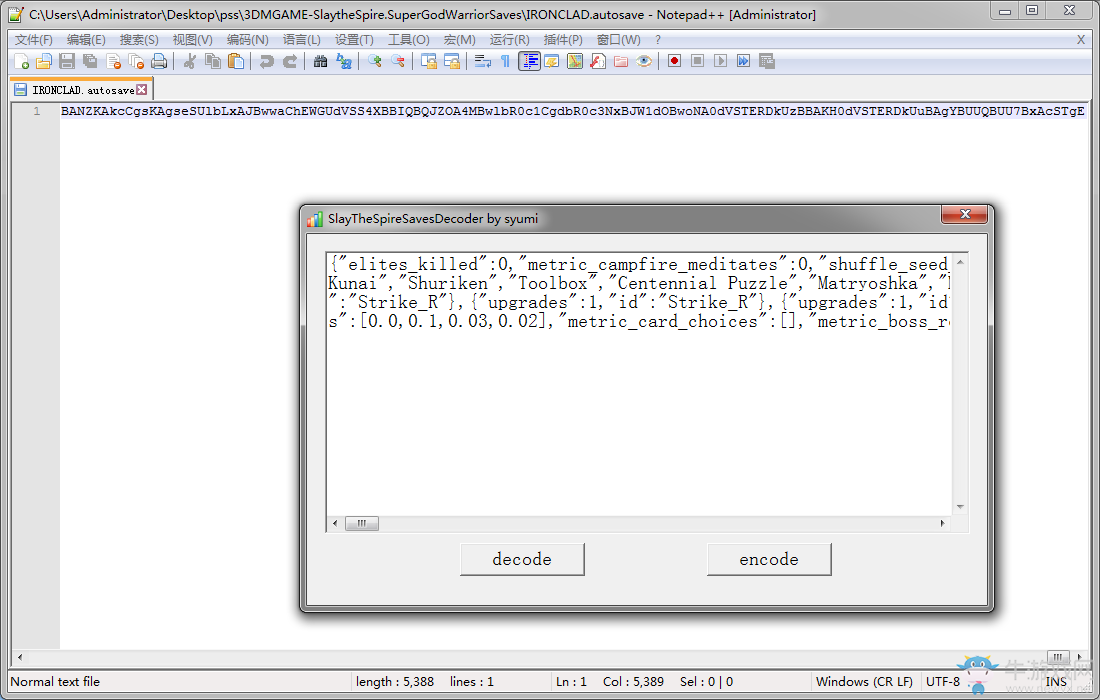
Task: Open Find with the binoculars icon
Action: (320, 62)
